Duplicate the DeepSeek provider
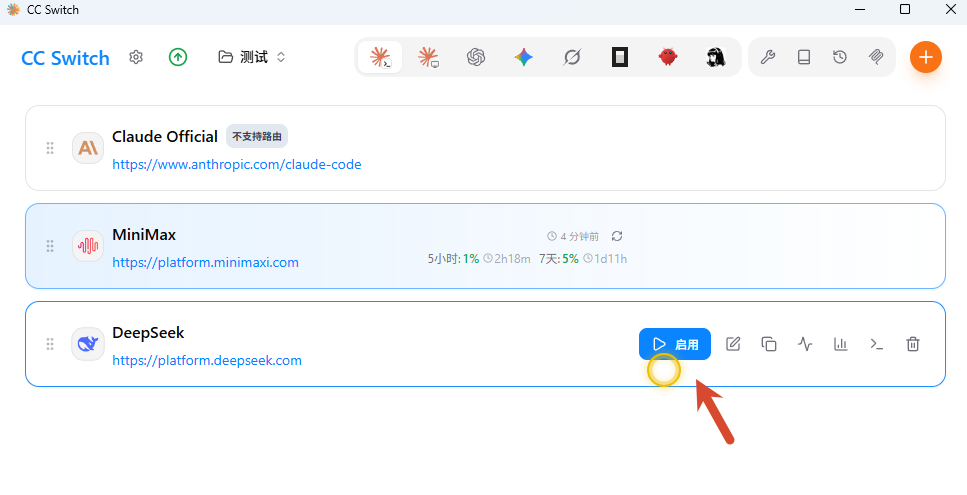Image resolution: width=967 pixels, height=495 pixels. click(x=768, y=344)
